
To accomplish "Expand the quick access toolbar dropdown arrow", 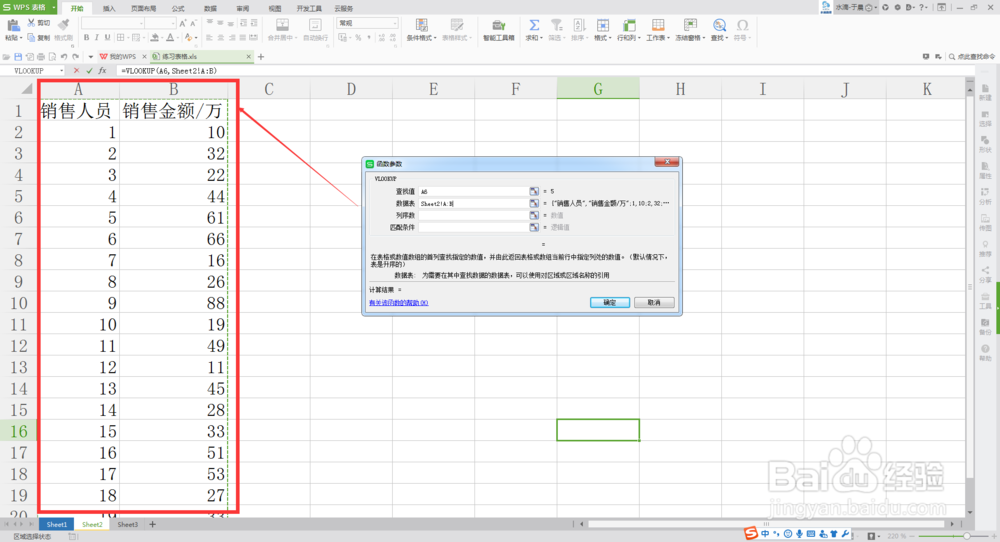I will click(91, 57).
